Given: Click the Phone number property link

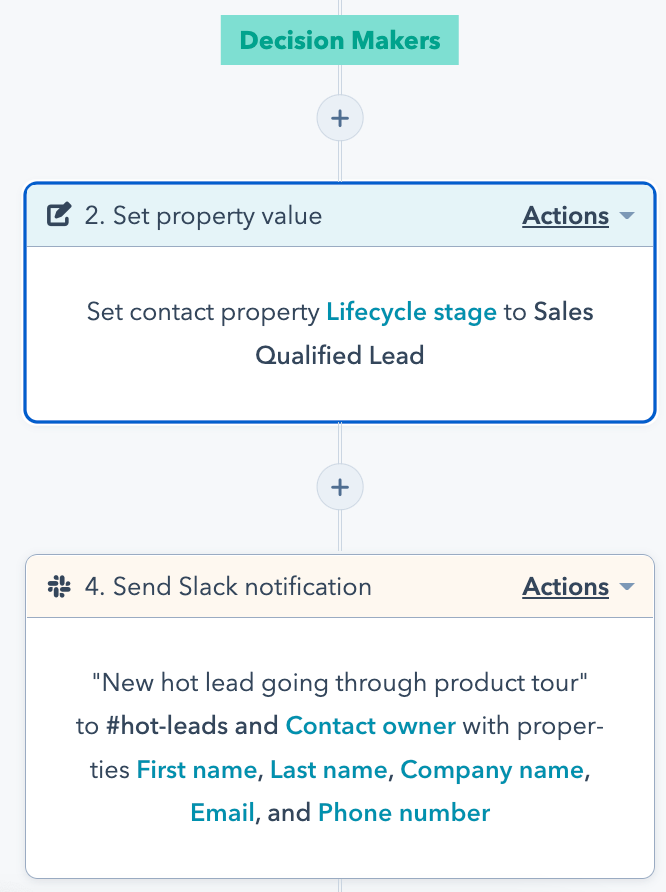Looking at the screenshot, I should pyautogui.click(x=403, y=812).
